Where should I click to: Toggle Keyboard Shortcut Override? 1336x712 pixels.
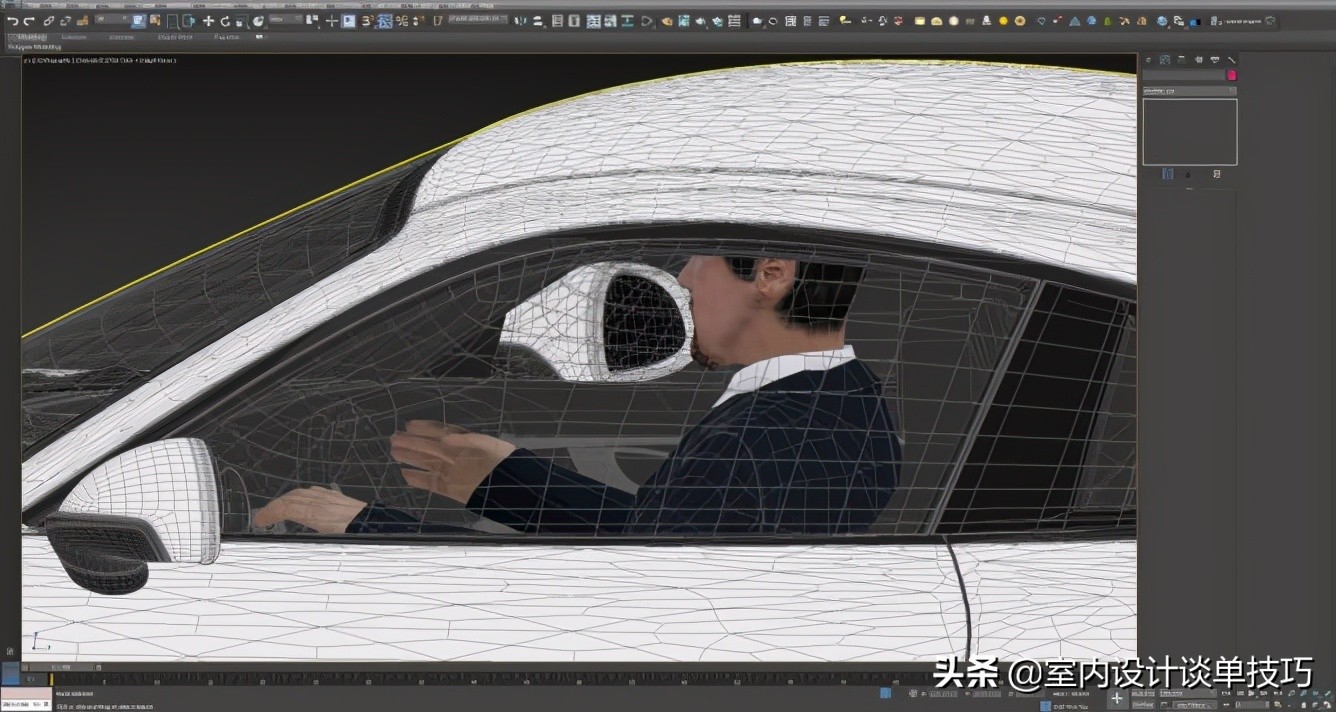(348, 21)
